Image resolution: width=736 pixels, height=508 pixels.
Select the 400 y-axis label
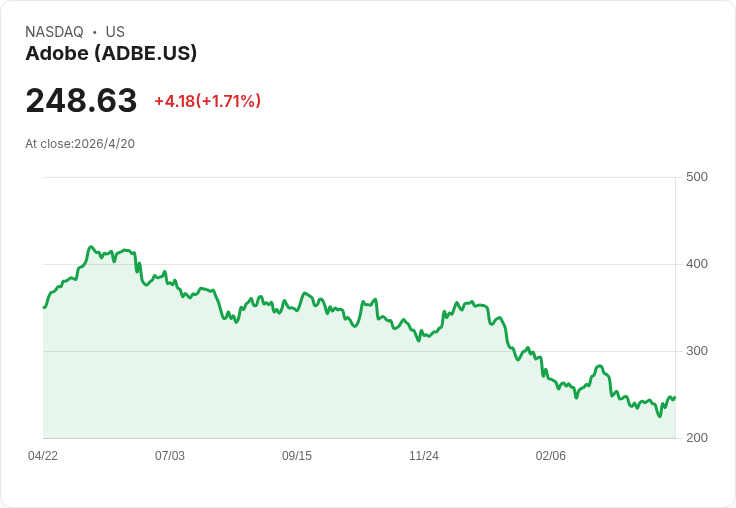tap(696, 264)
